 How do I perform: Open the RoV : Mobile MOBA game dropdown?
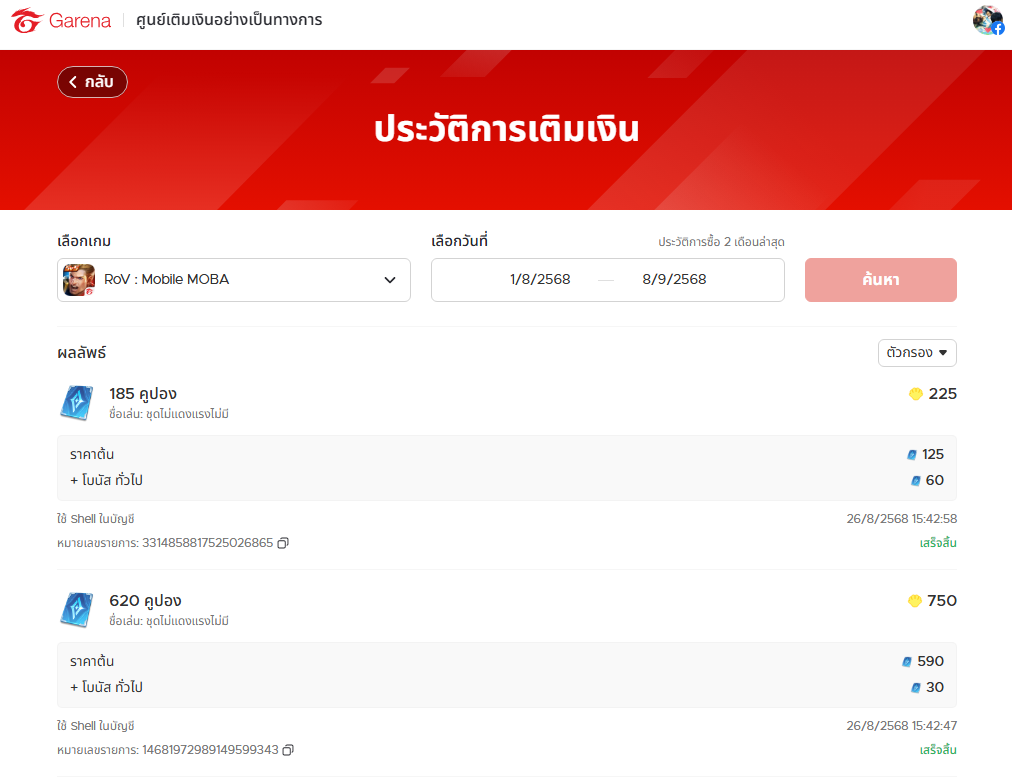234,280
